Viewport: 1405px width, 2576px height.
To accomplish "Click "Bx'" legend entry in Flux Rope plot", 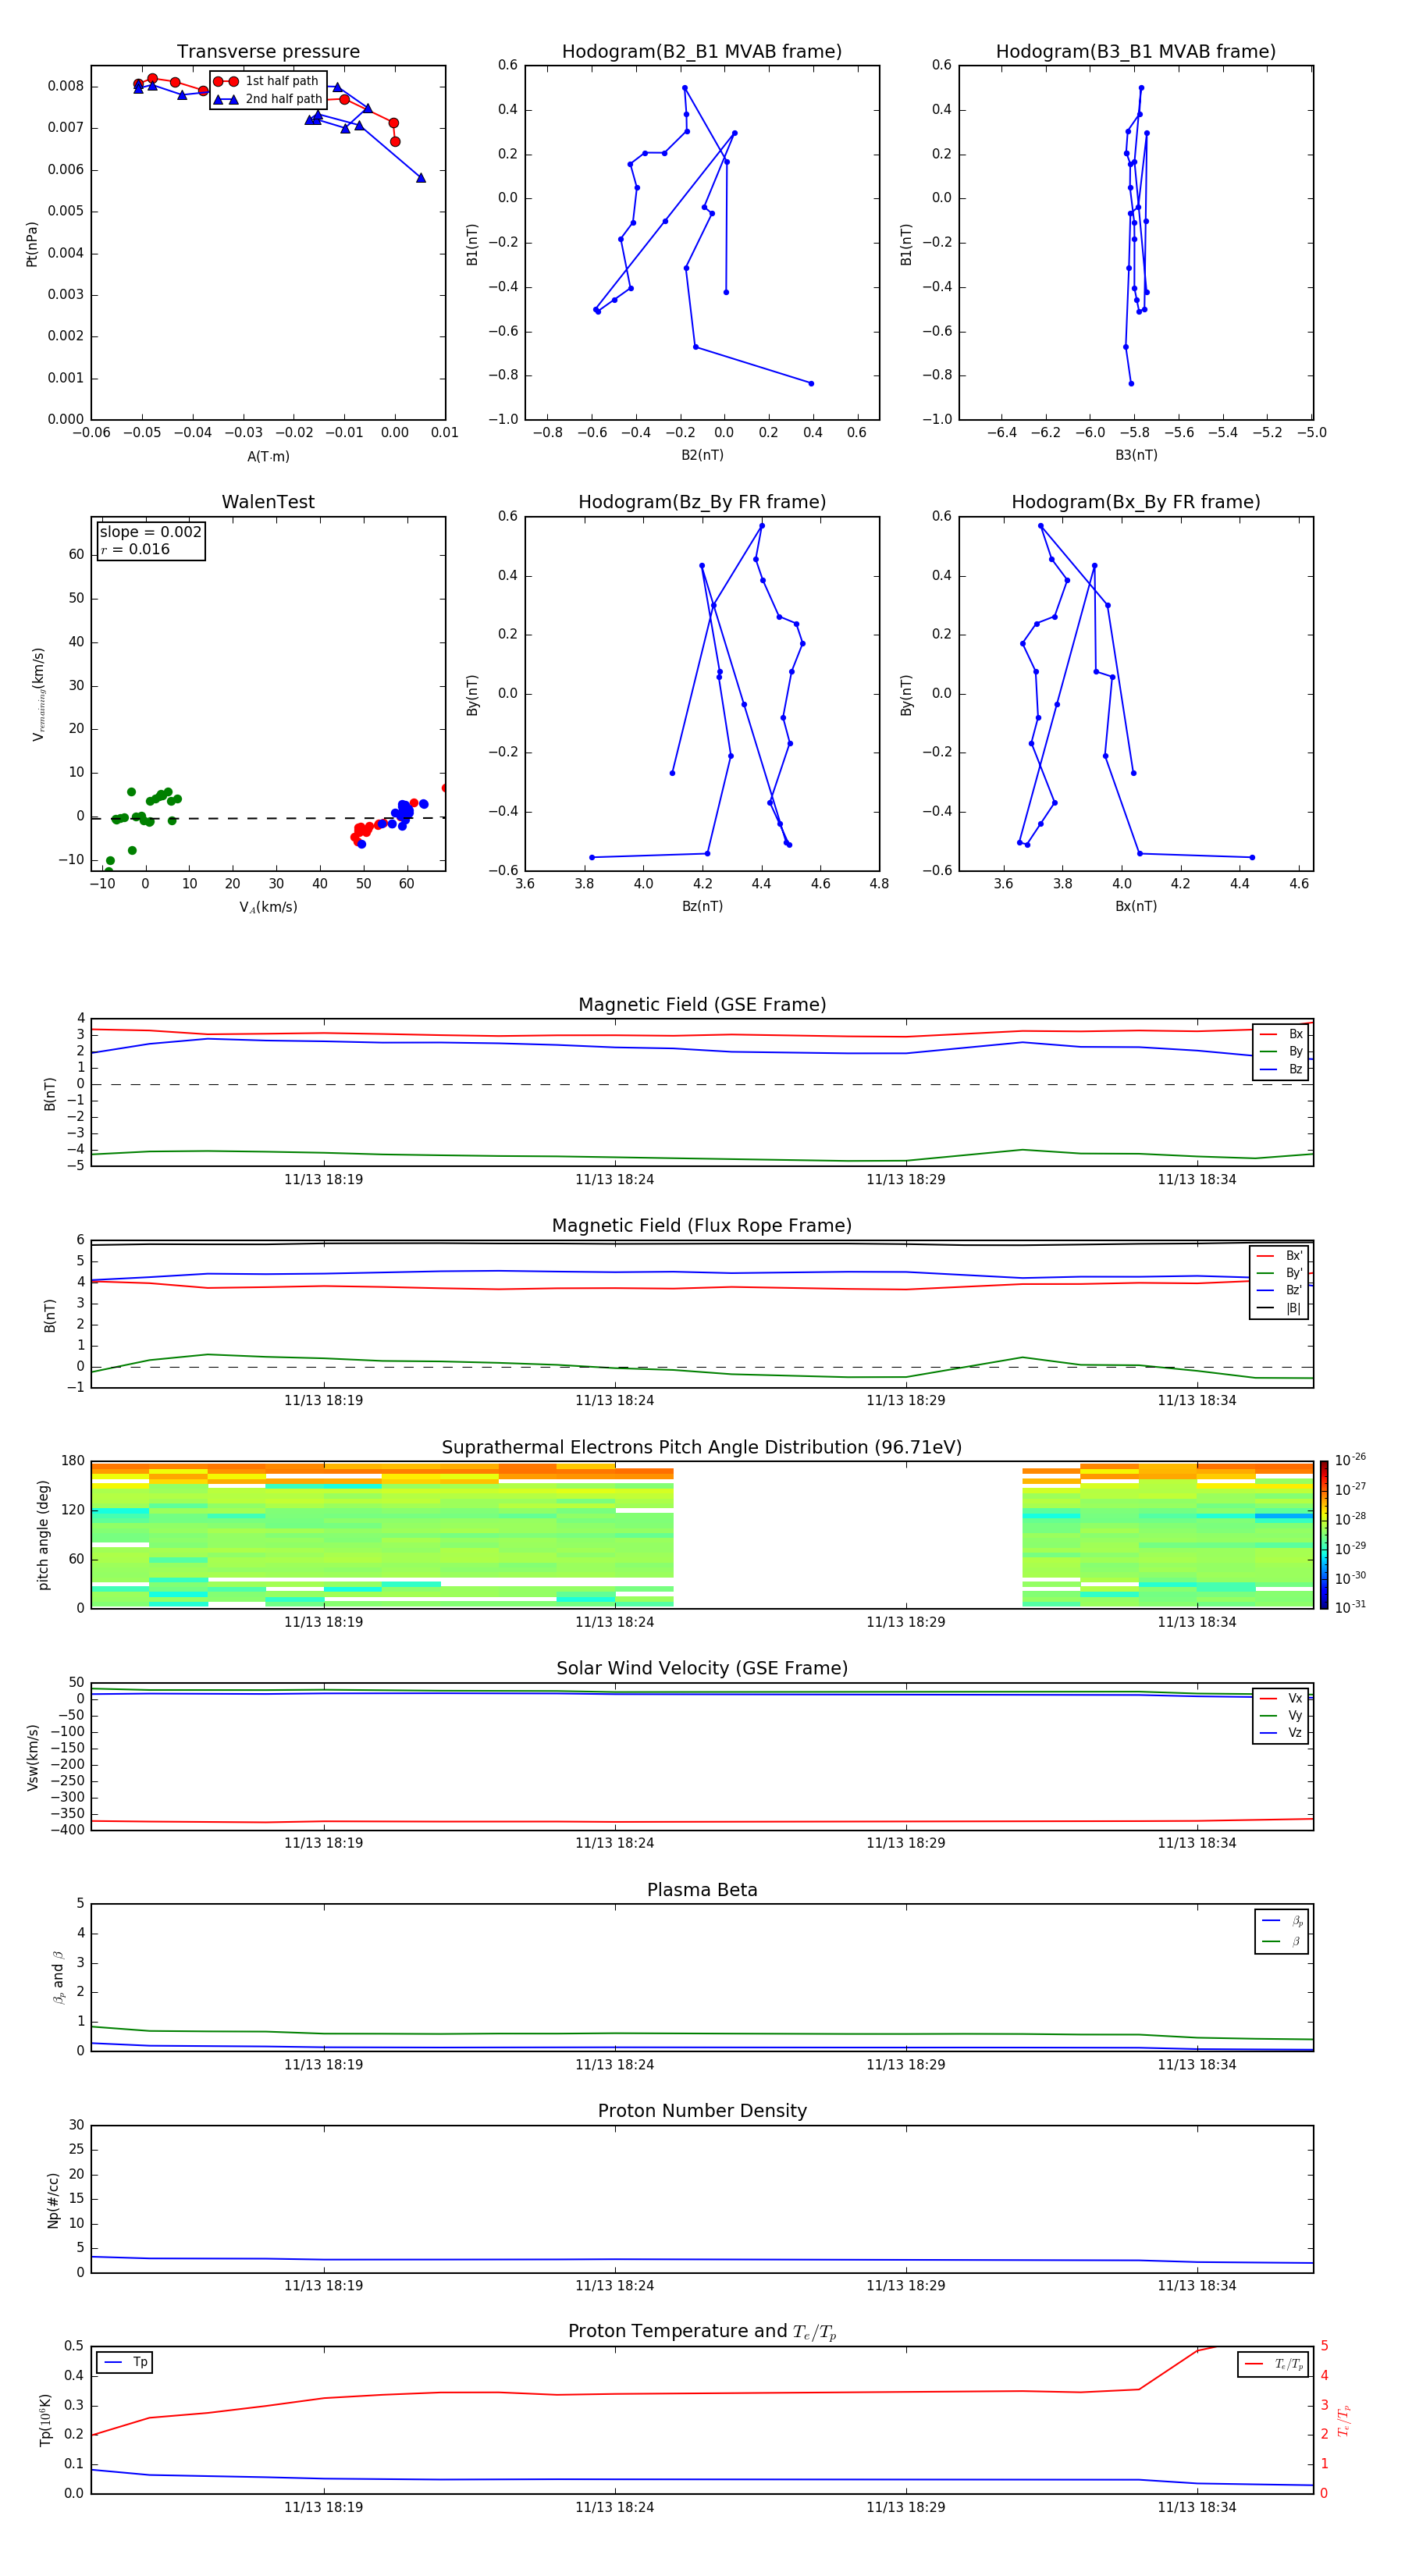I will pyautogui.click(x=1279, y=1256).
